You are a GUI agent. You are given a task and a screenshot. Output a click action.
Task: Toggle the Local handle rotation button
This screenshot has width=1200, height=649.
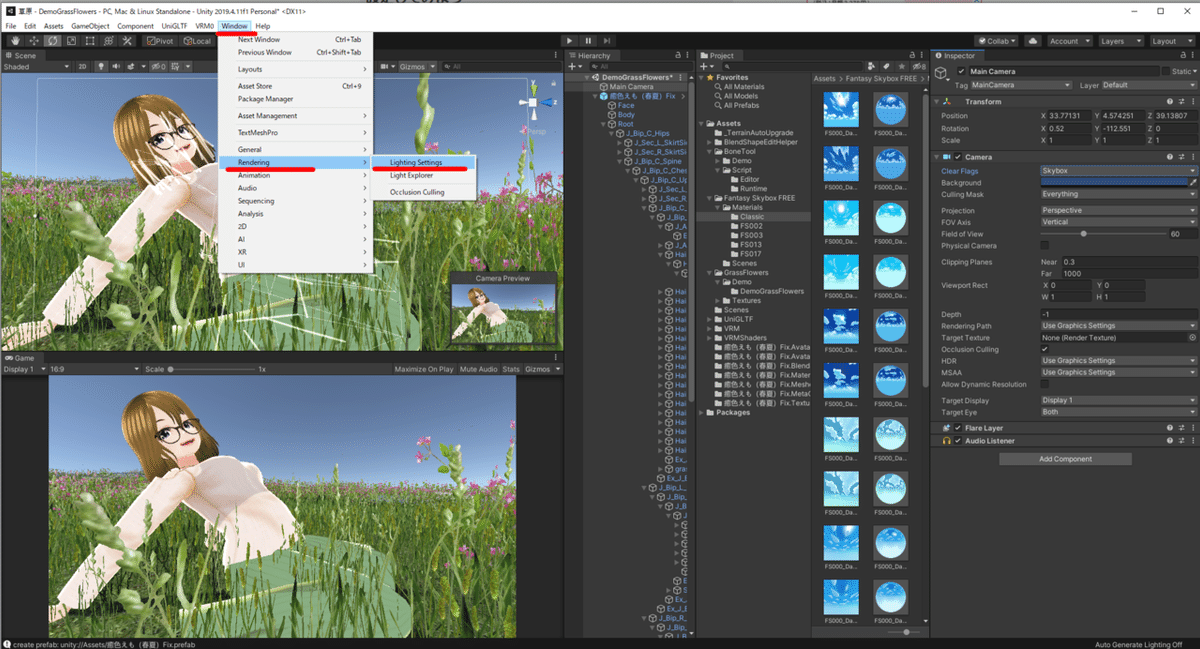tap(197, 41)
